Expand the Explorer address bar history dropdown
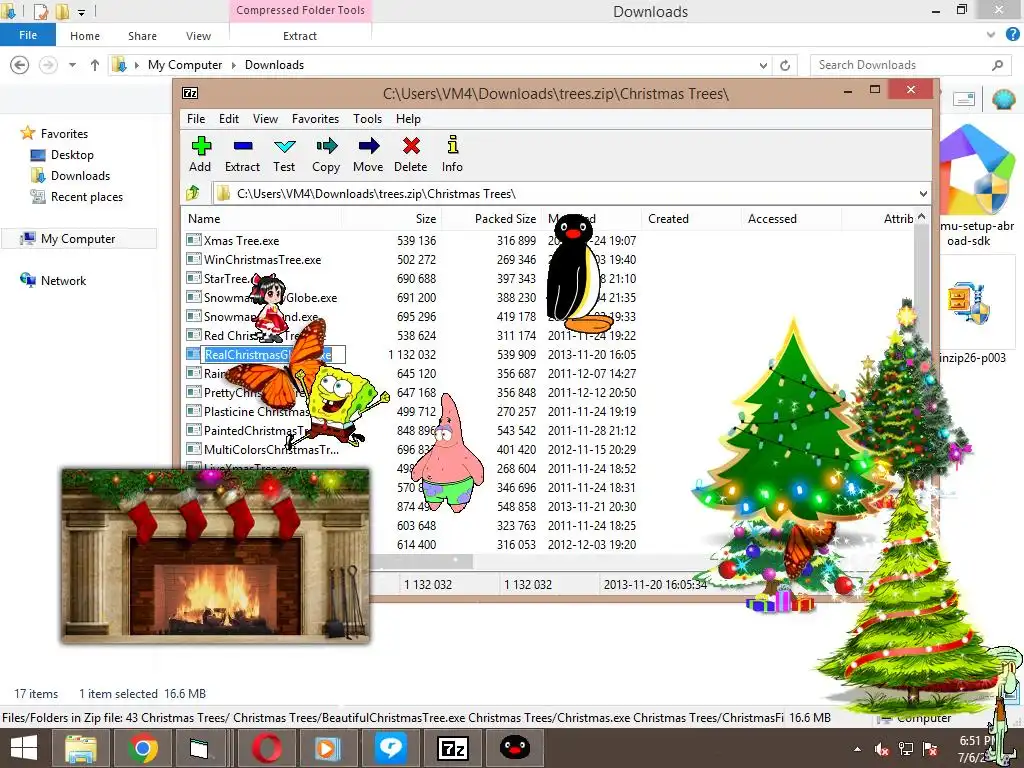 [763, 65]
